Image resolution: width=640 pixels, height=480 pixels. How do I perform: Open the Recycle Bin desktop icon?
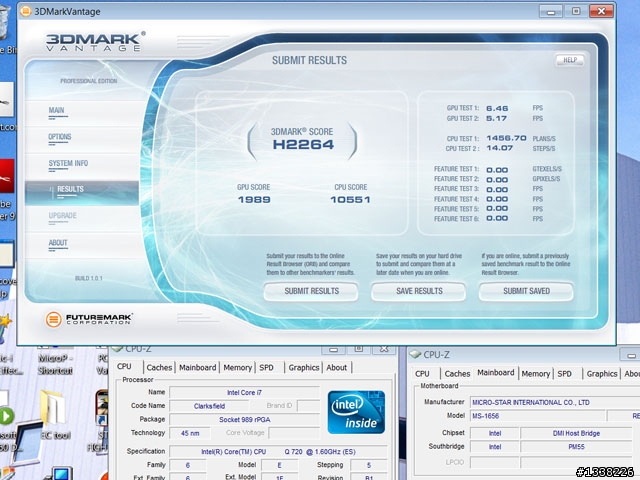[7, 29]
